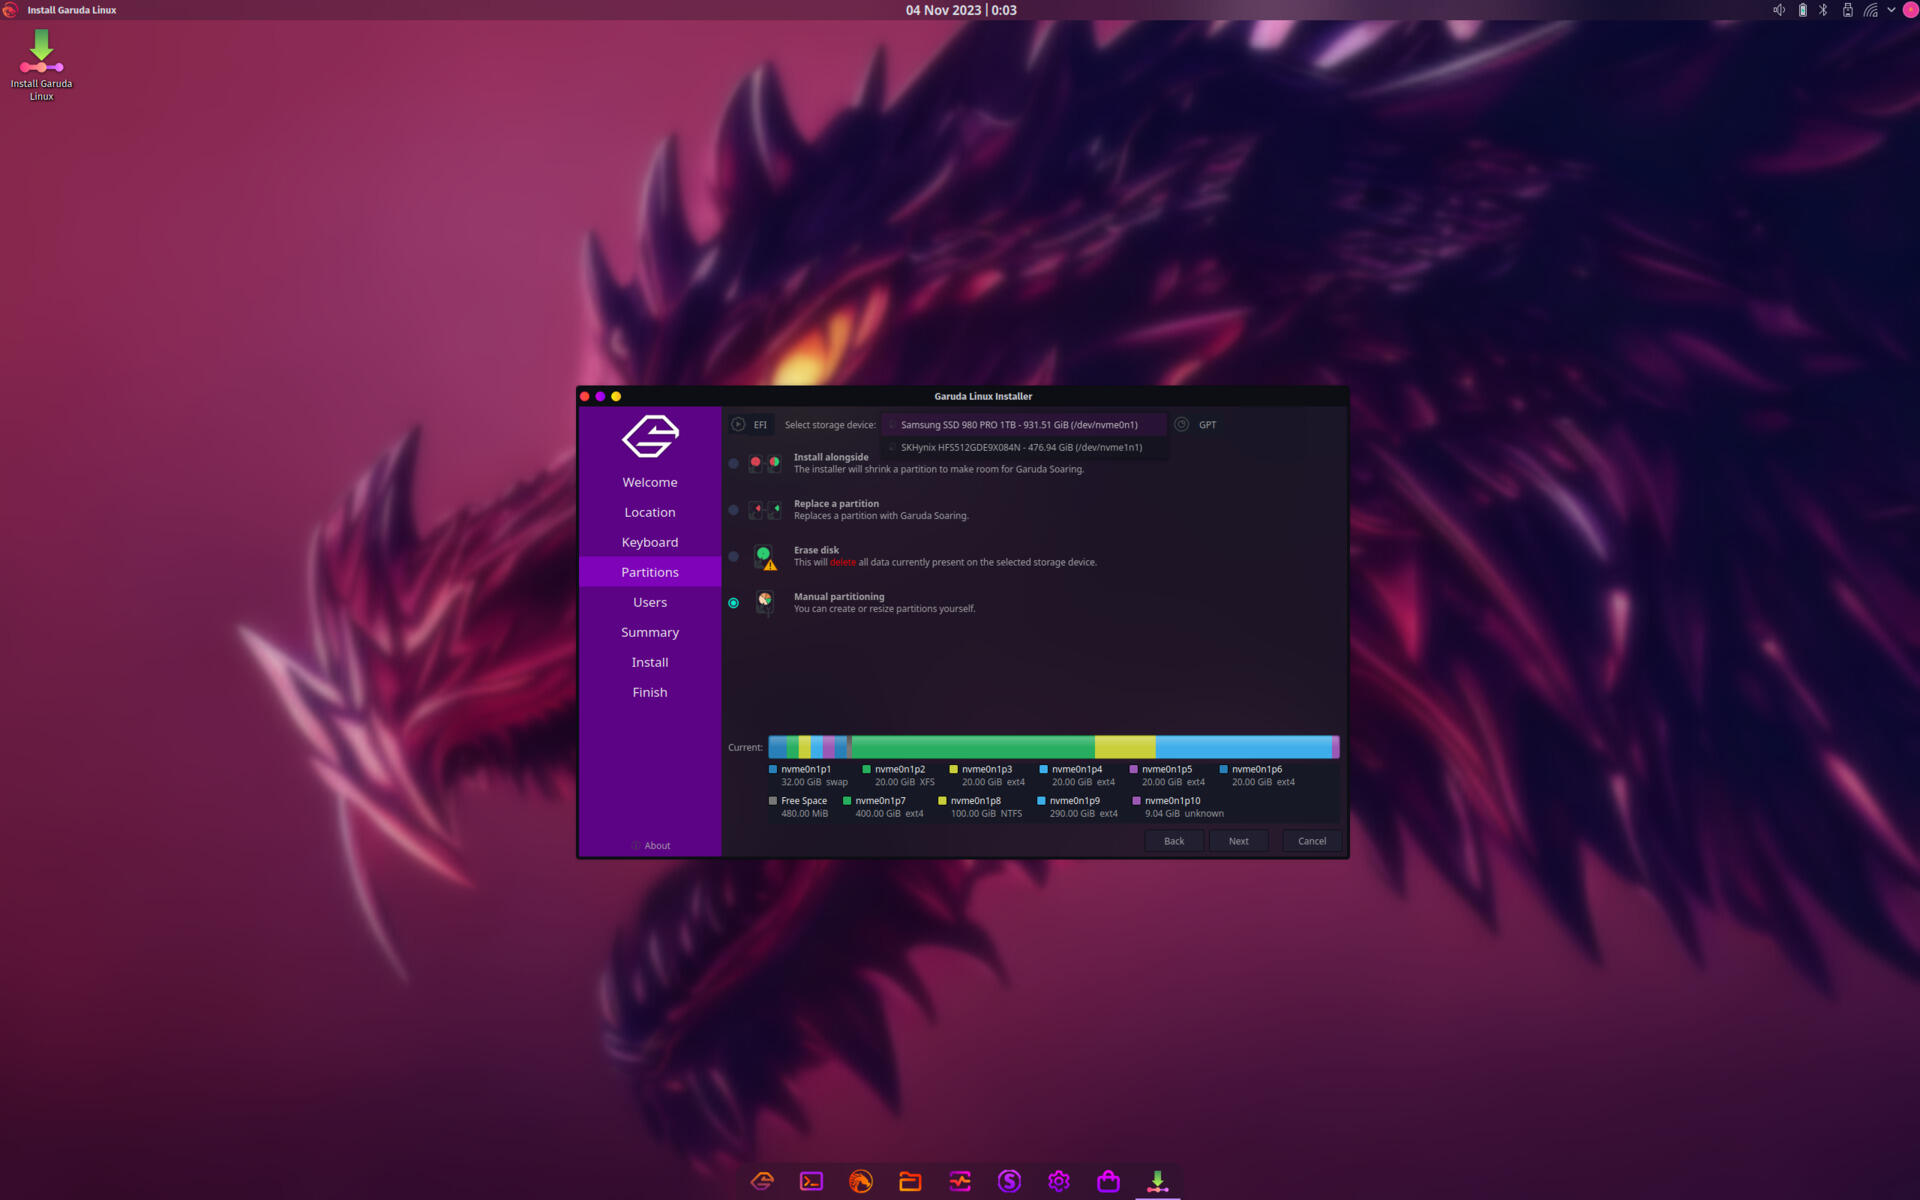Click the nvme0n1p4 legend entry
Image resolution: width=1920 pixels, height=1200 pixels.
(x=1077, y=776)
